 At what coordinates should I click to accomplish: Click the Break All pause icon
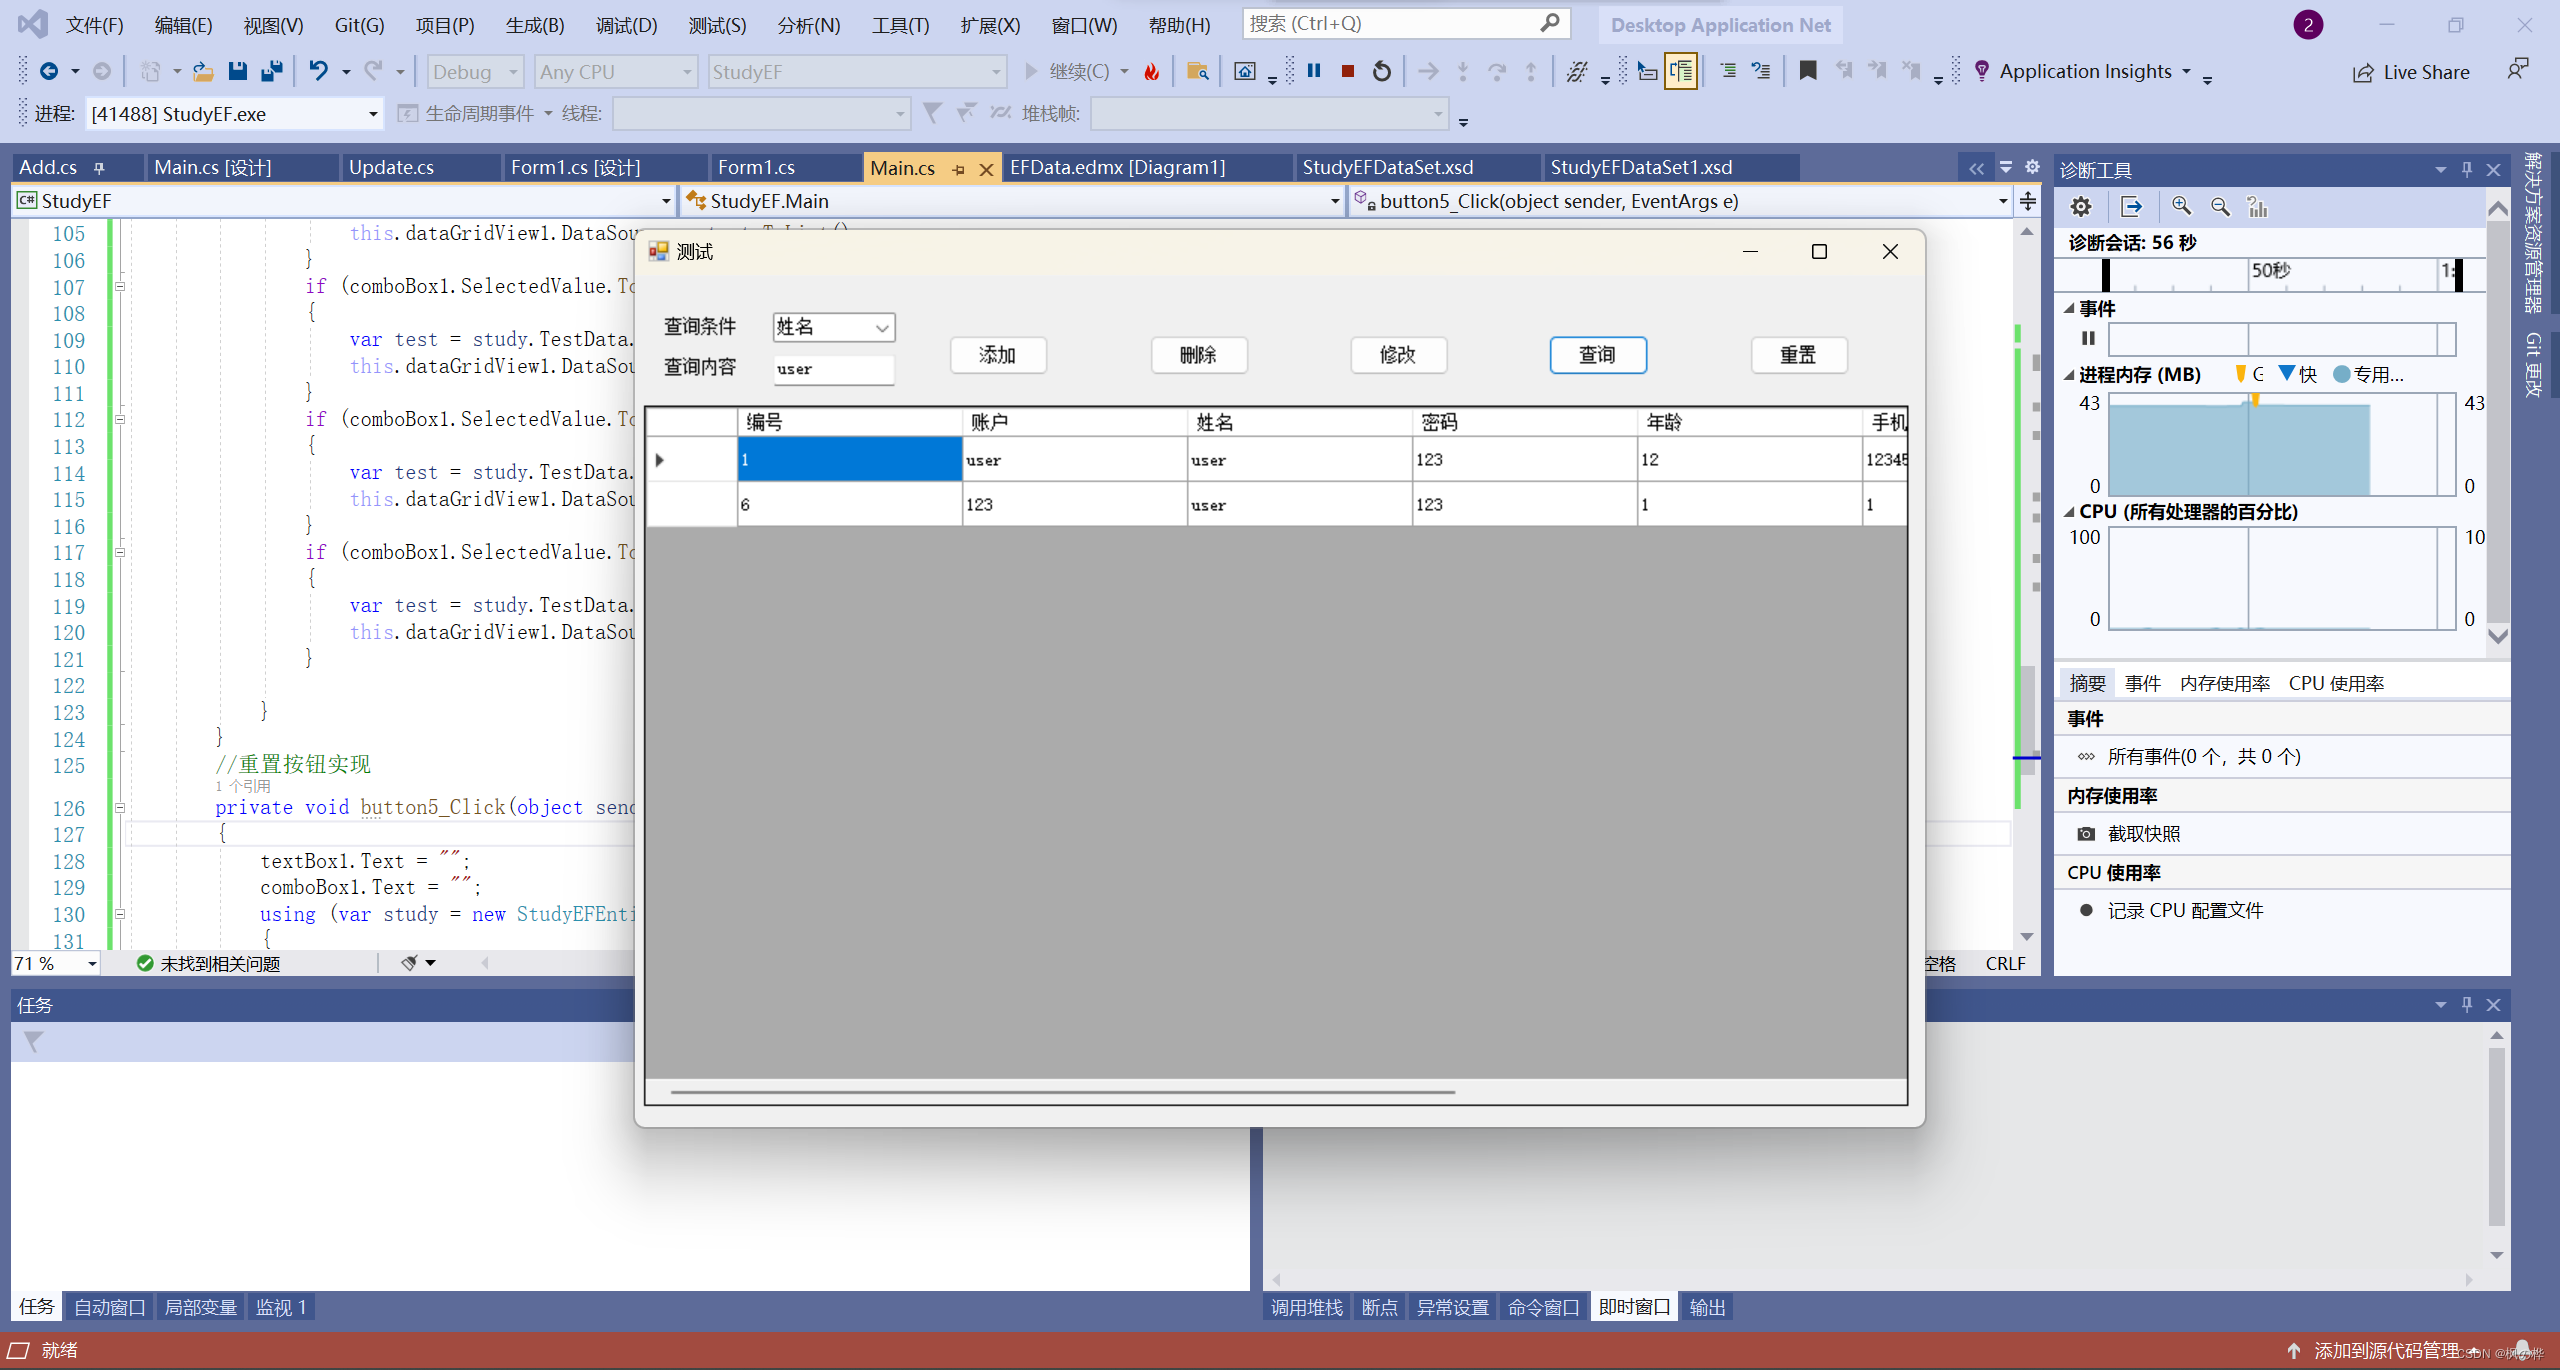tap(1314, 71)
